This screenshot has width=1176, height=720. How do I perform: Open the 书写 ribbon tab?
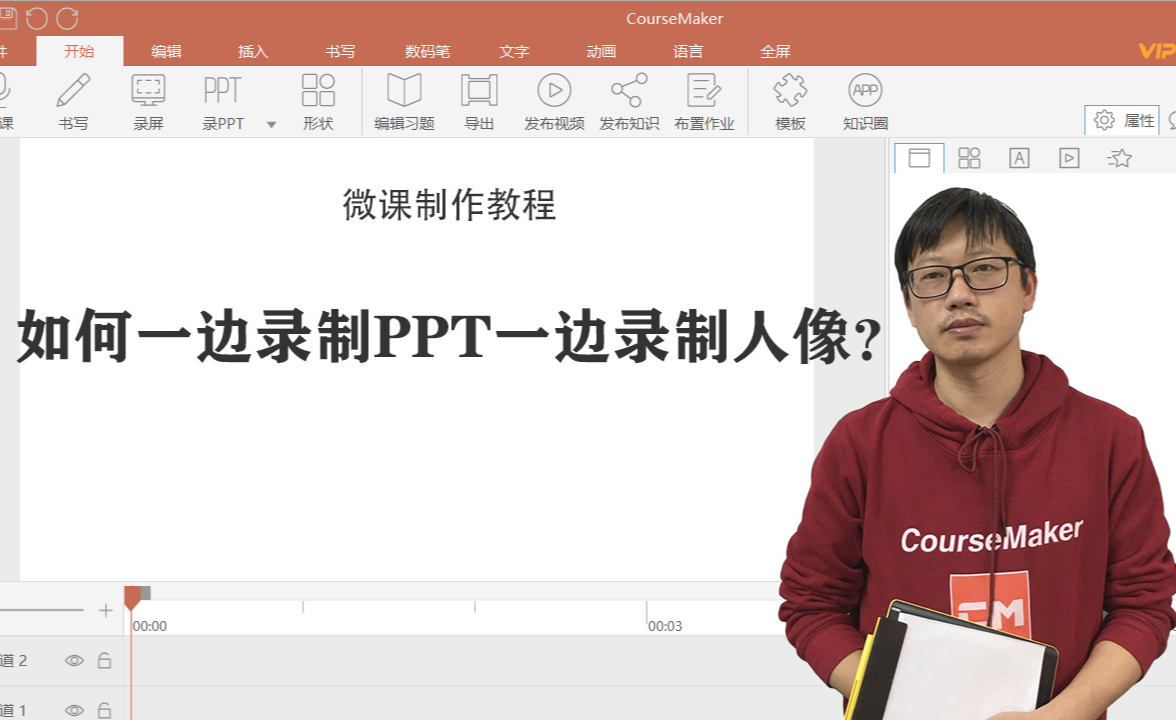pos(340,51)
